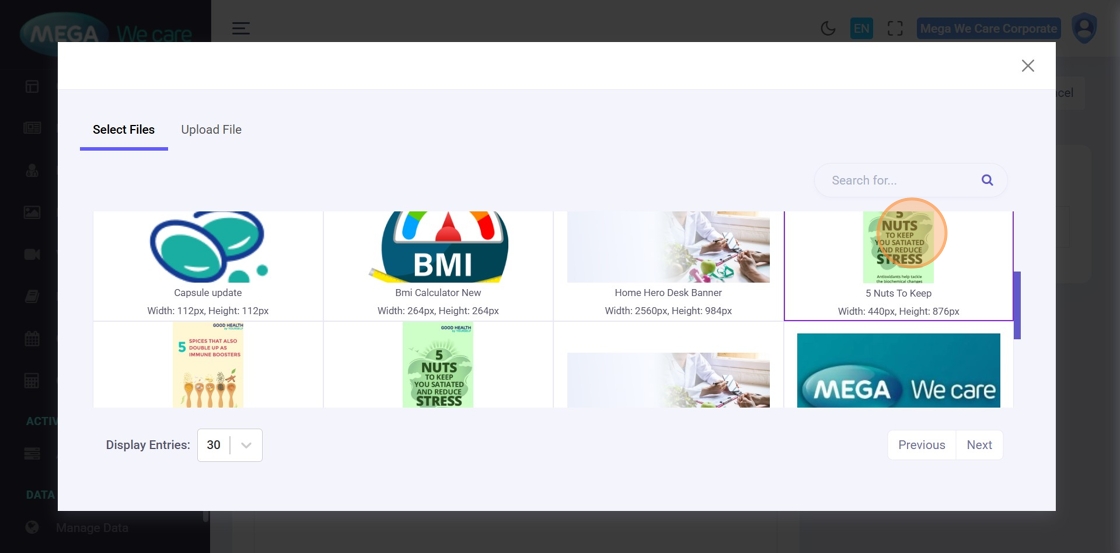Expand the entries chevron arrow

tap(246, 445)
